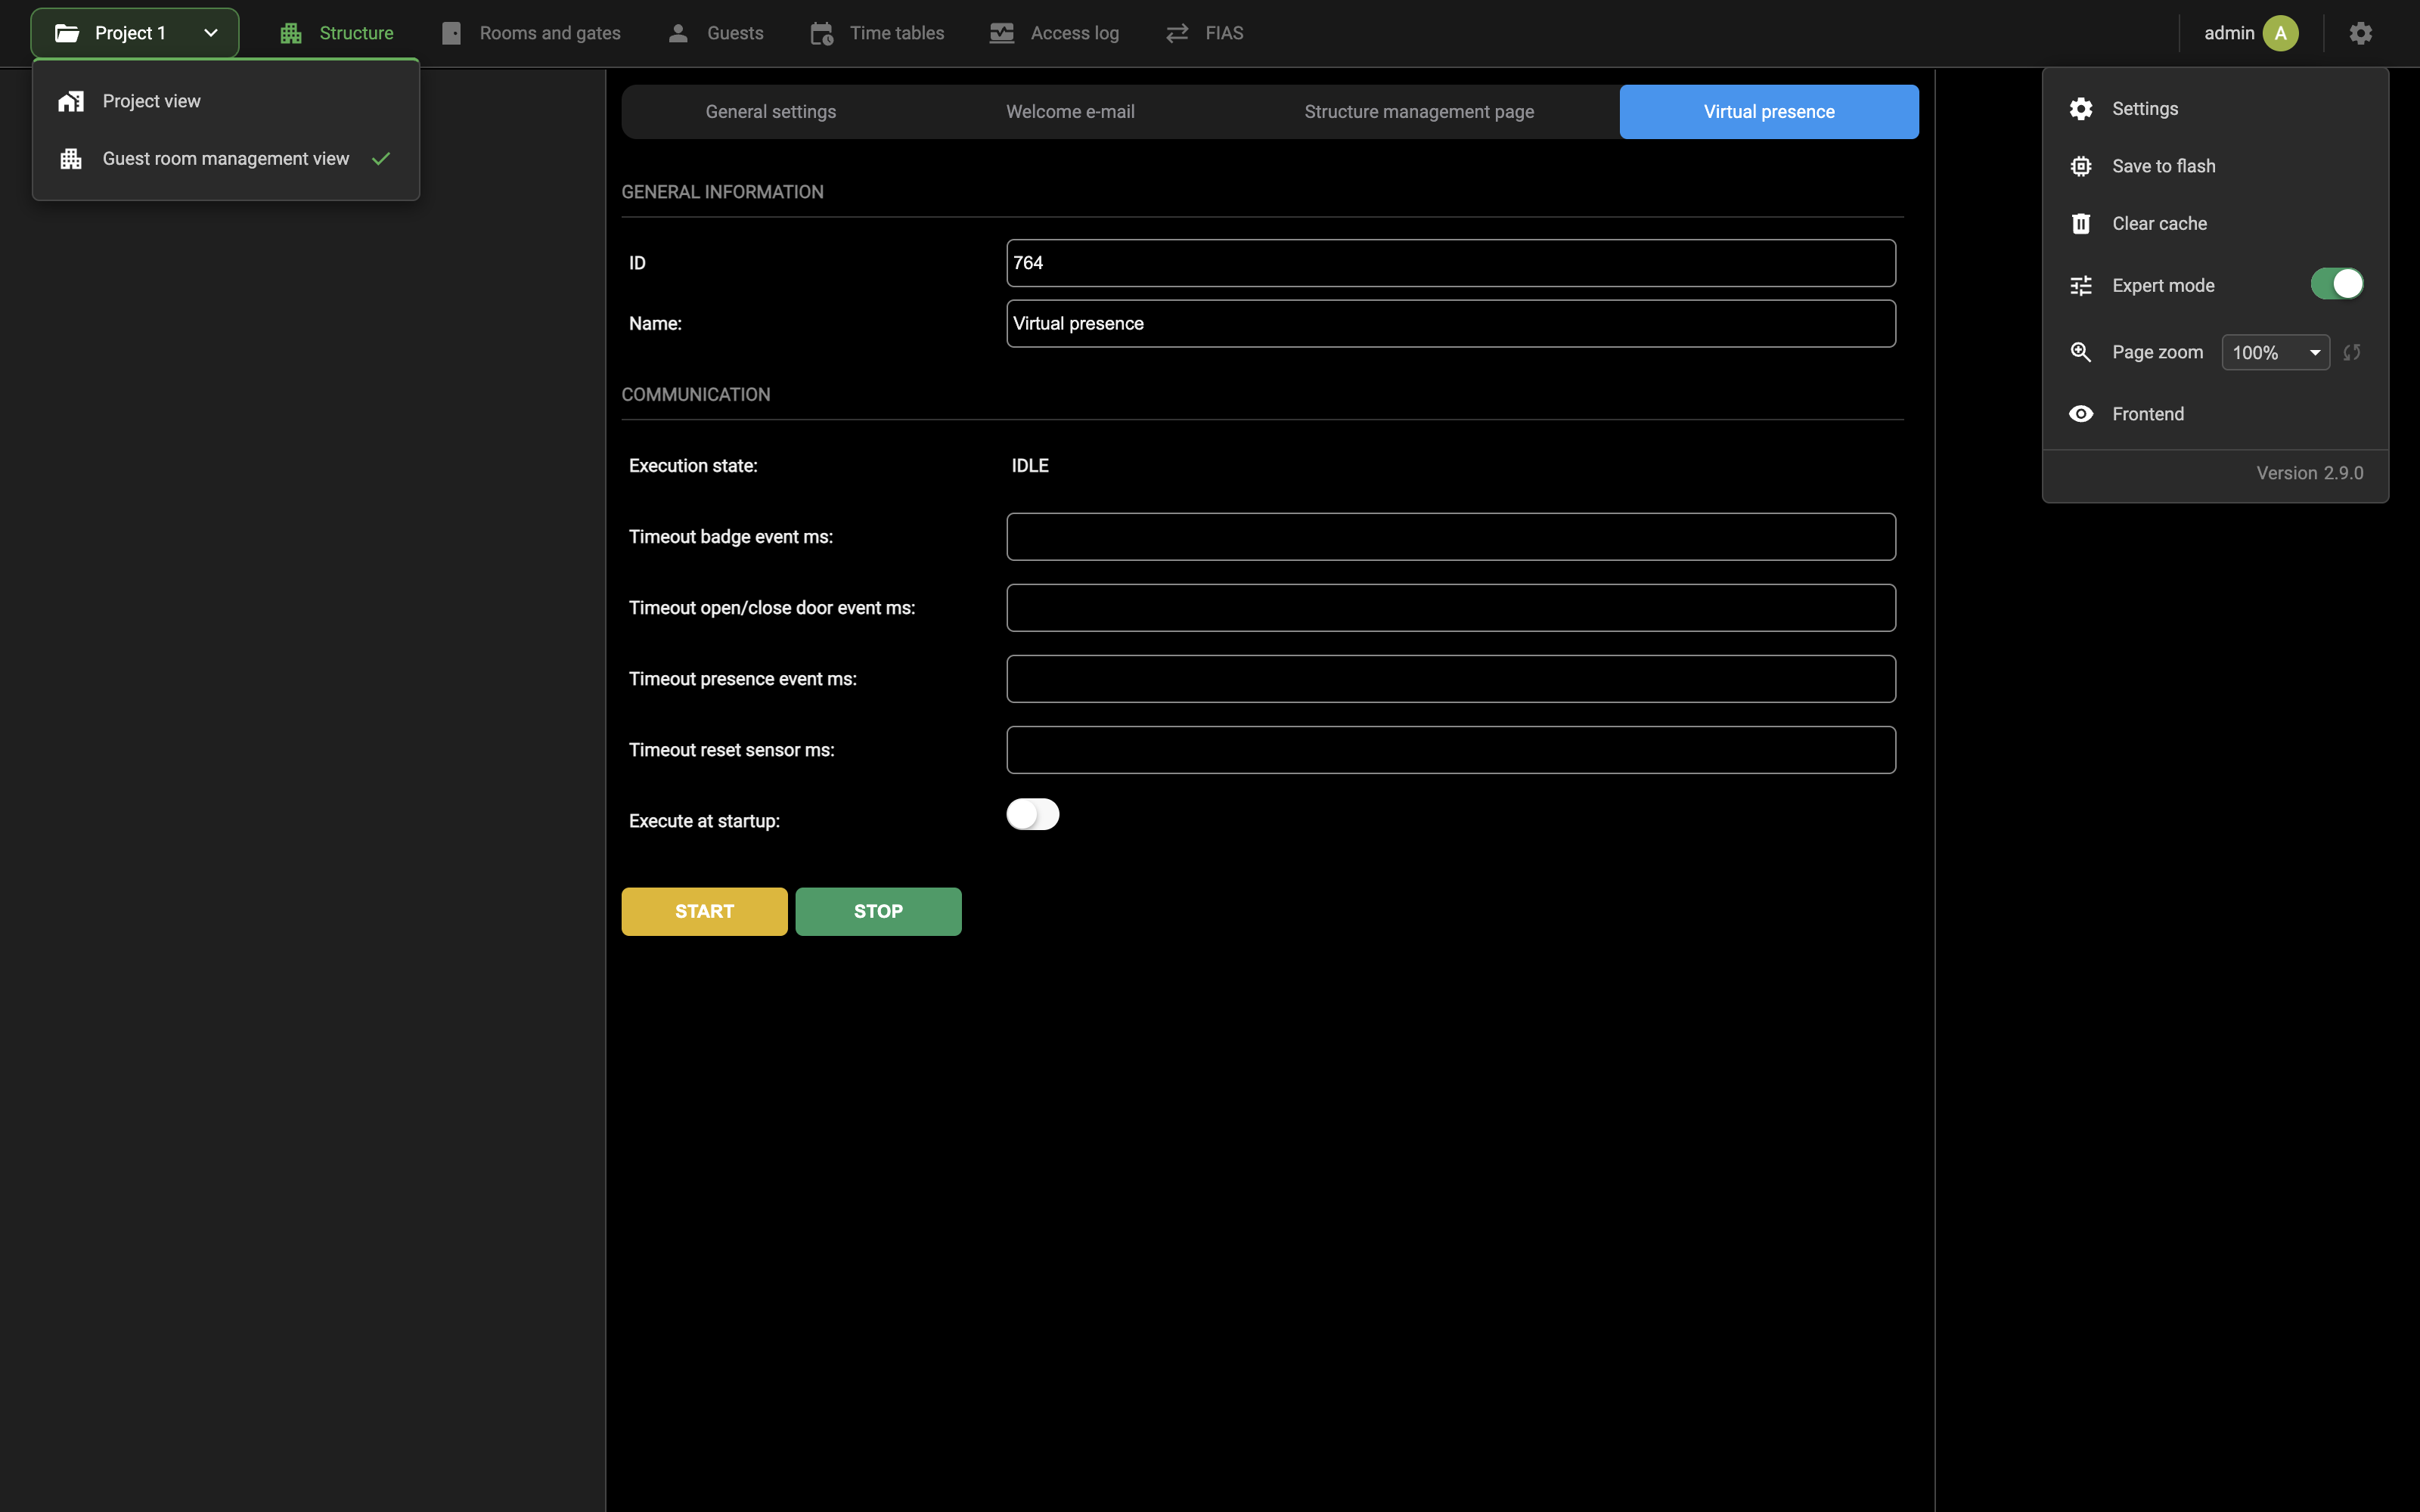
Task: Enable the Execute at startup toggle
Action: [x=1032, y=814]
